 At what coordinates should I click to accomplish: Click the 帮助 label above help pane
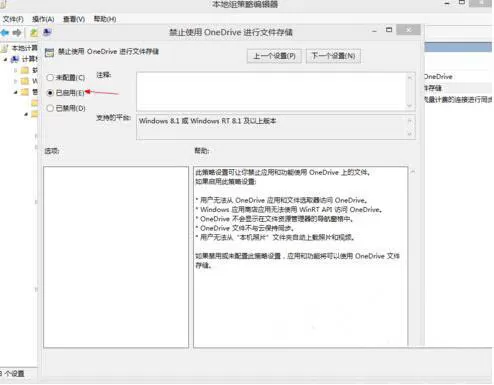(x=202, y=151)
